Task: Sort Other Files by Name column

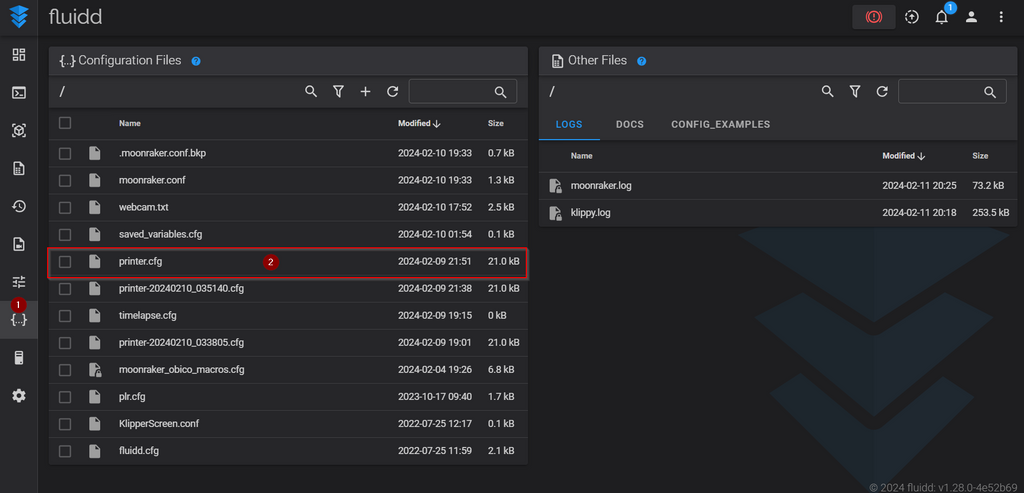Action: point(581,156)
